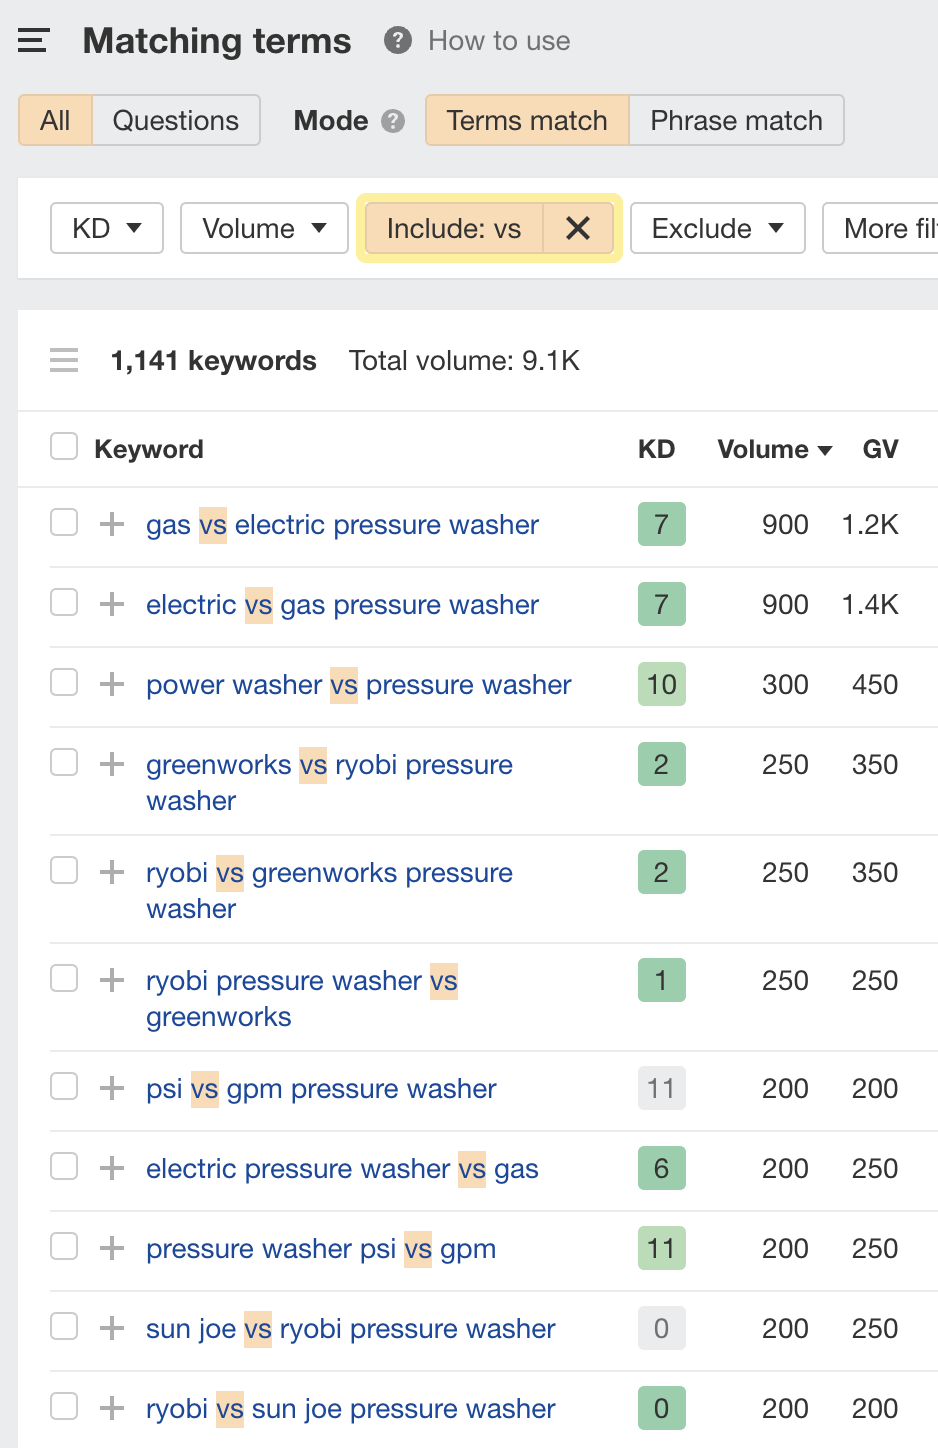938x1448 pixels.
Task: Click the "How to use" help icon
Action: [x=396, y=41]
